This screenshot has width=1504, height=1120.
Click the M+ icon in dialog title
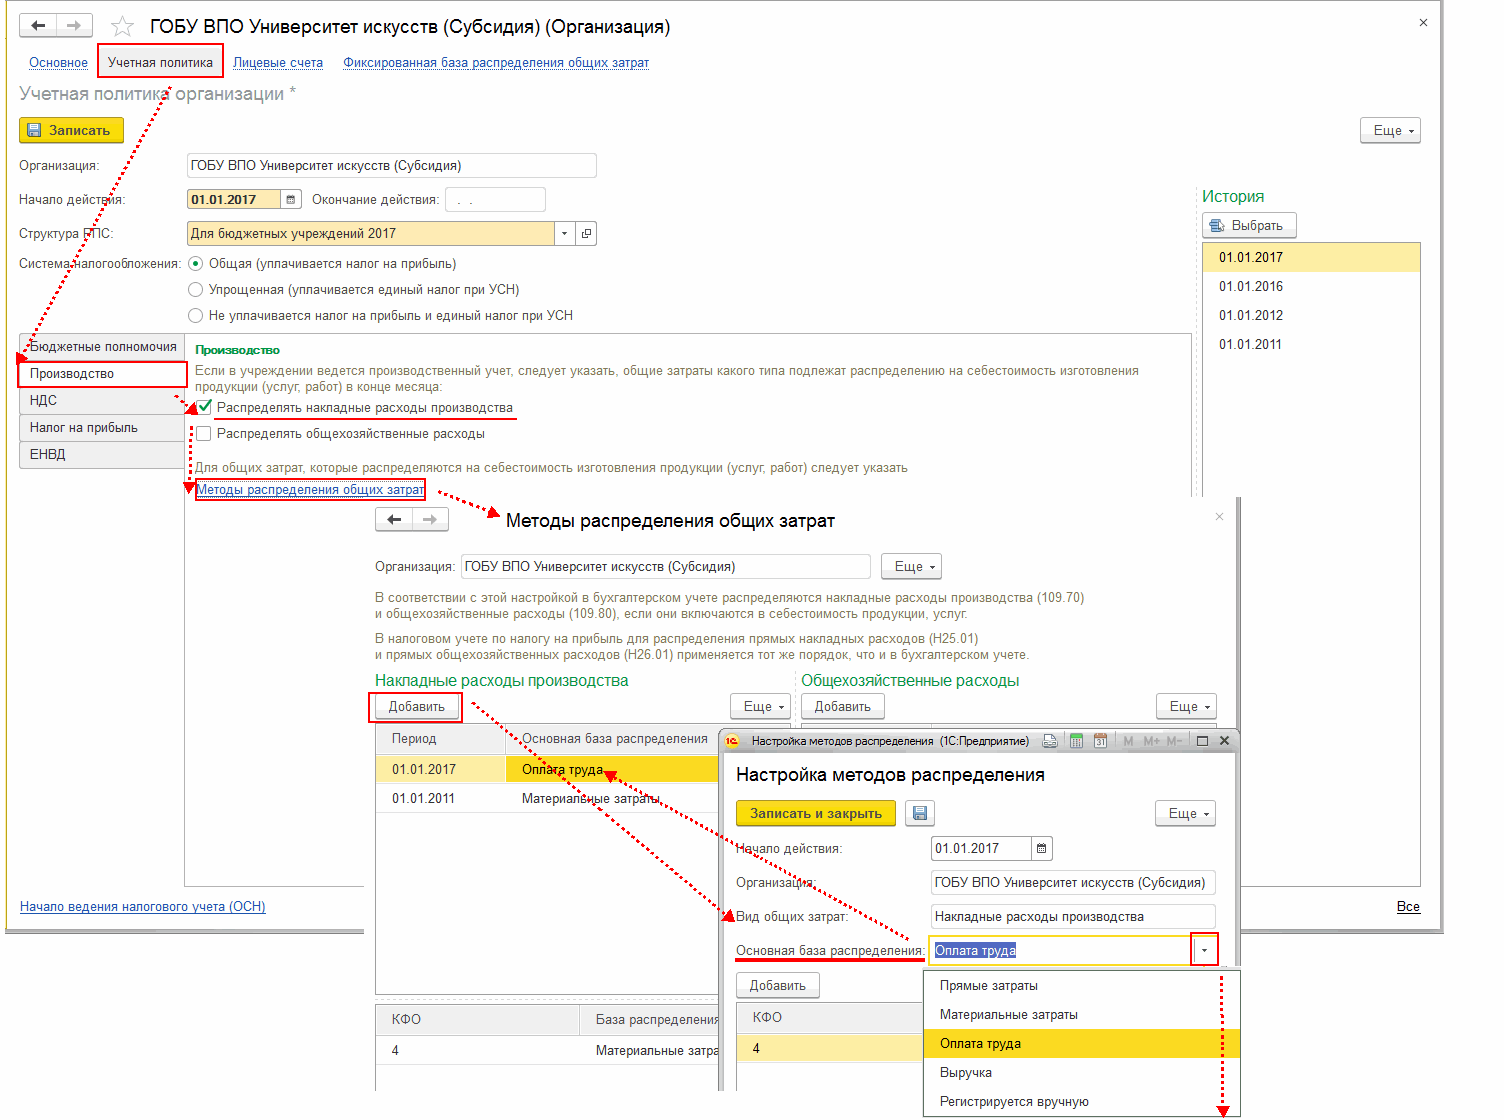pos(1151,741)
